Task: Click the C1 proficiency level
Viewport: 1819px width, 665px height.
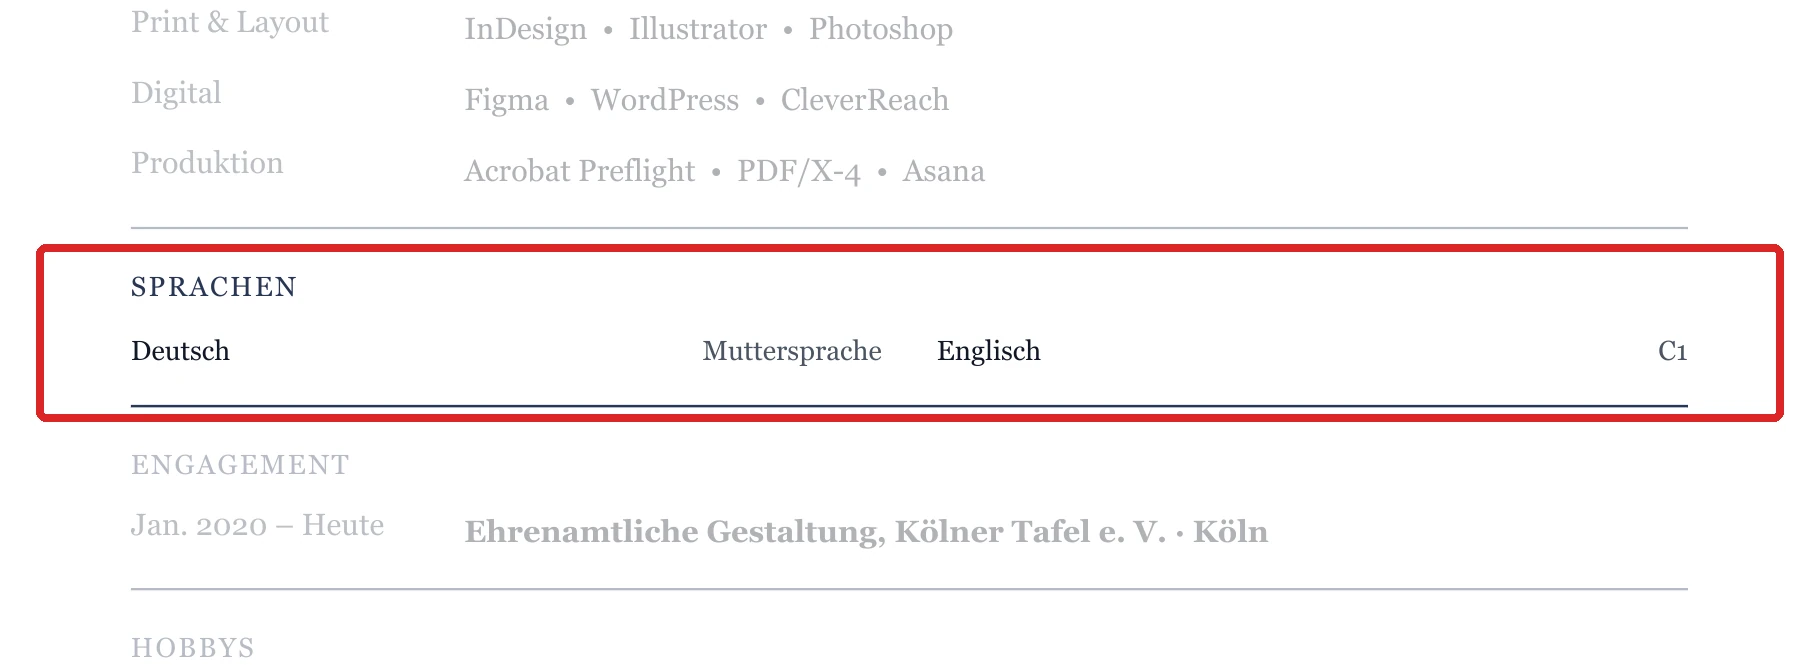Action: point(1672,351)
